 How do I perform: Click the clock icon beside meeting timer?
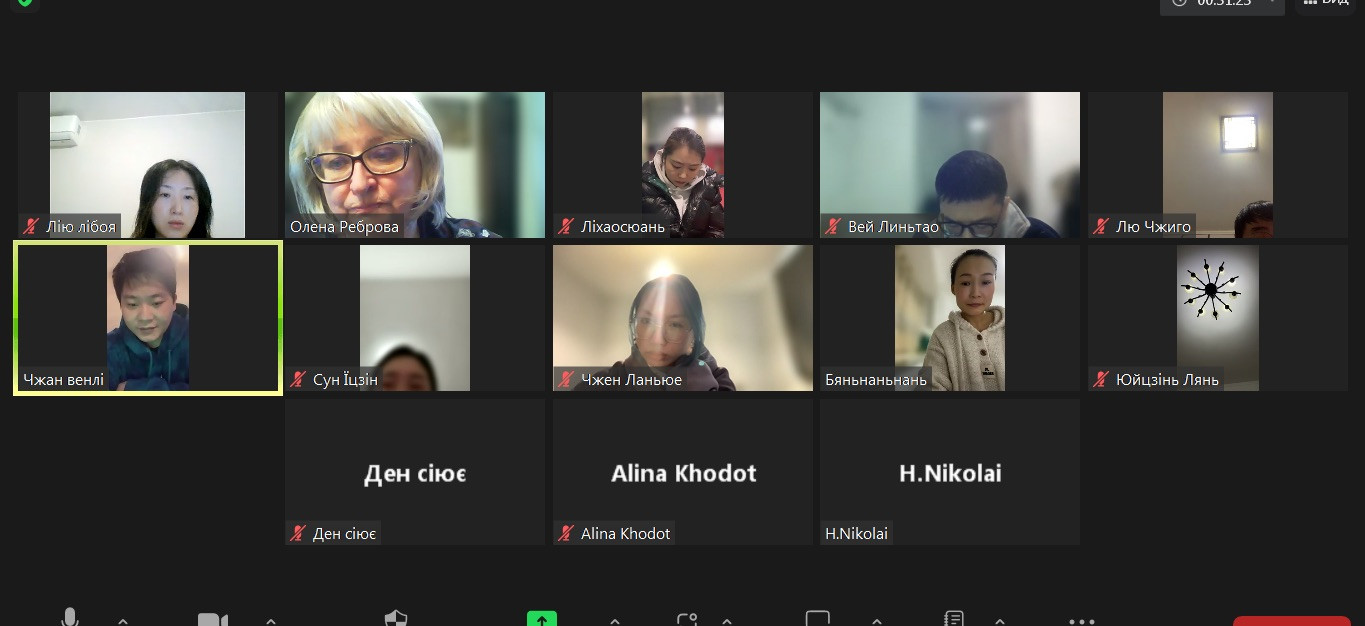click(1179, 3)
